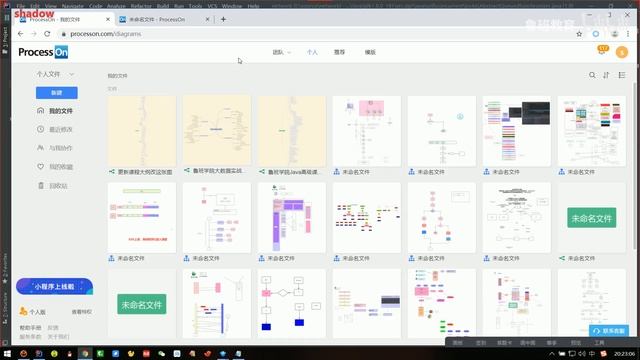Open the 个人 navigation item
Image resolution: width=640 pixels, height=360 pixels.
coord(312,52)
